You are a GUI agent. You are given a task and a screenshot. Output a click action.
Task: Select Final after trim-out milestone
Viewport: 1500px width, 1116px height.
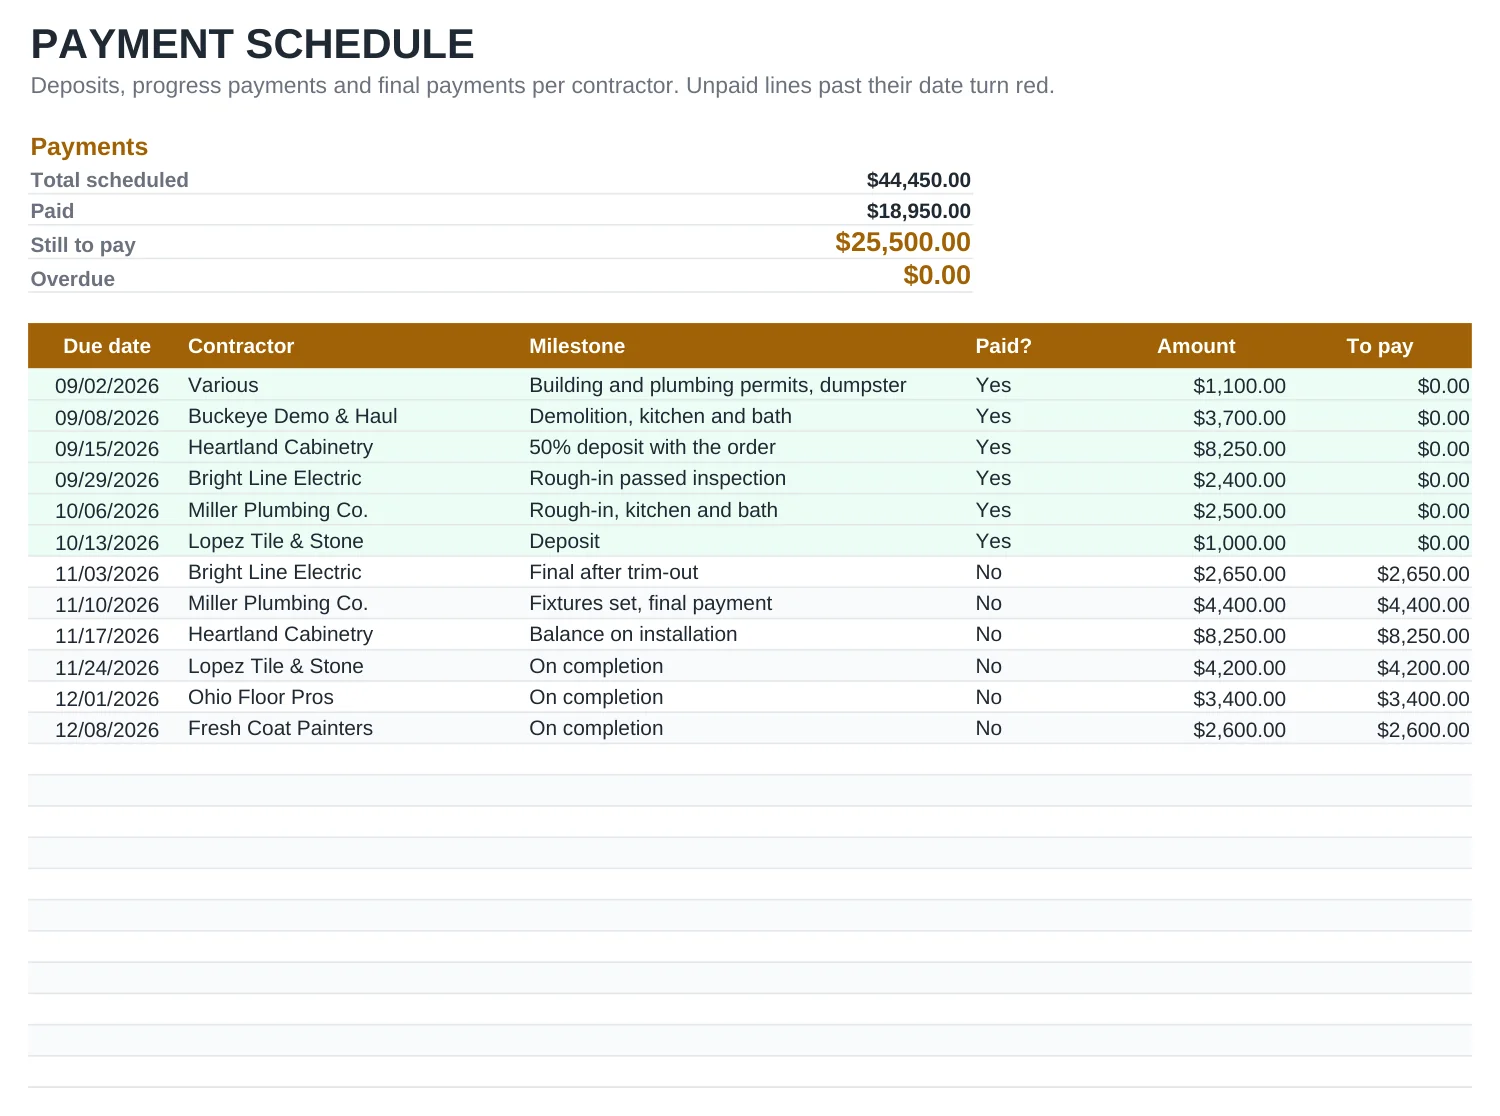point(613,572)
